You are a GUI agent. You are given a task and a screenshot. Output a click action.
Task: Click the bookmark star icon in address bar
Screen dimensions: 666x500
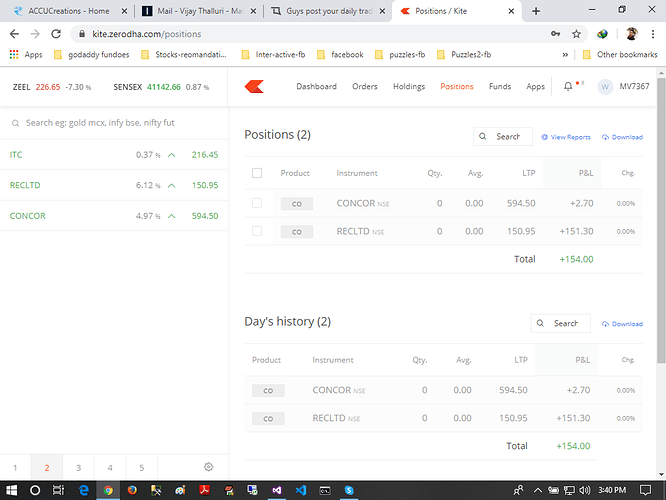pos(576,34)
